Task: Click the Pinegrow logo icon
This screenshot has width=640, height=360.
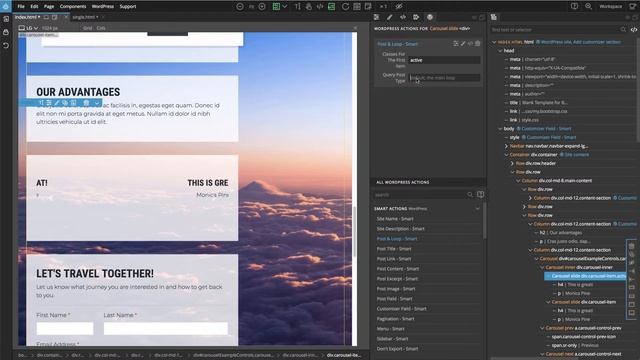Action: coord(6,6)
